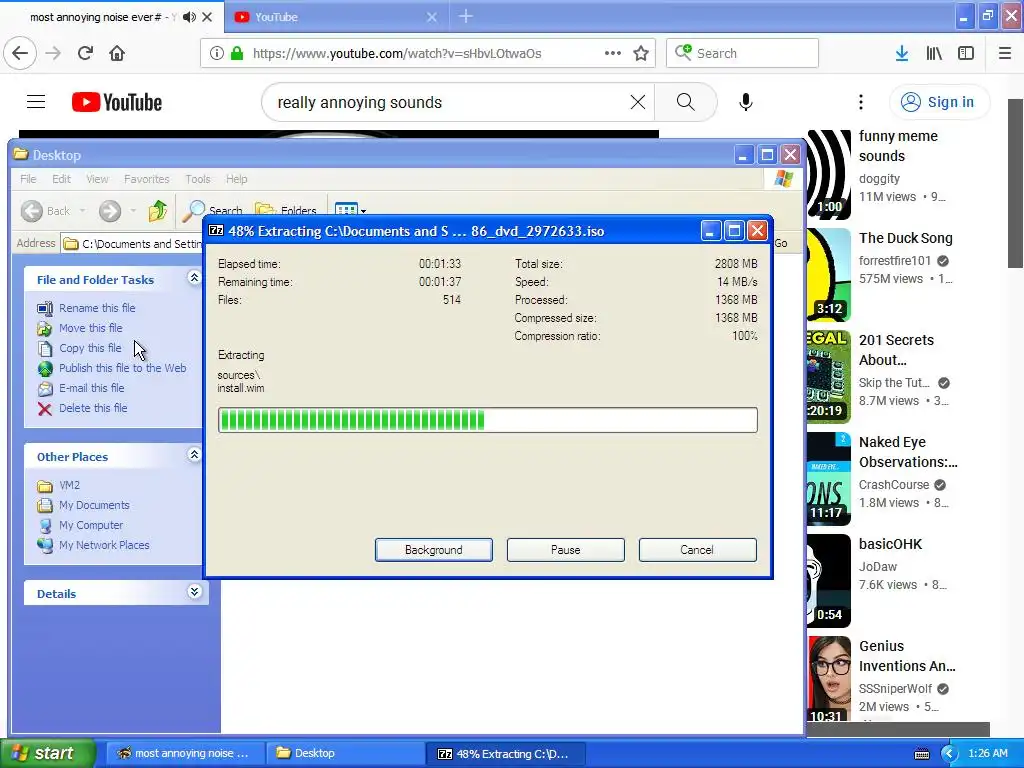
Task: Open VM2 folder in Other Places
Action: tap(69, 485)
